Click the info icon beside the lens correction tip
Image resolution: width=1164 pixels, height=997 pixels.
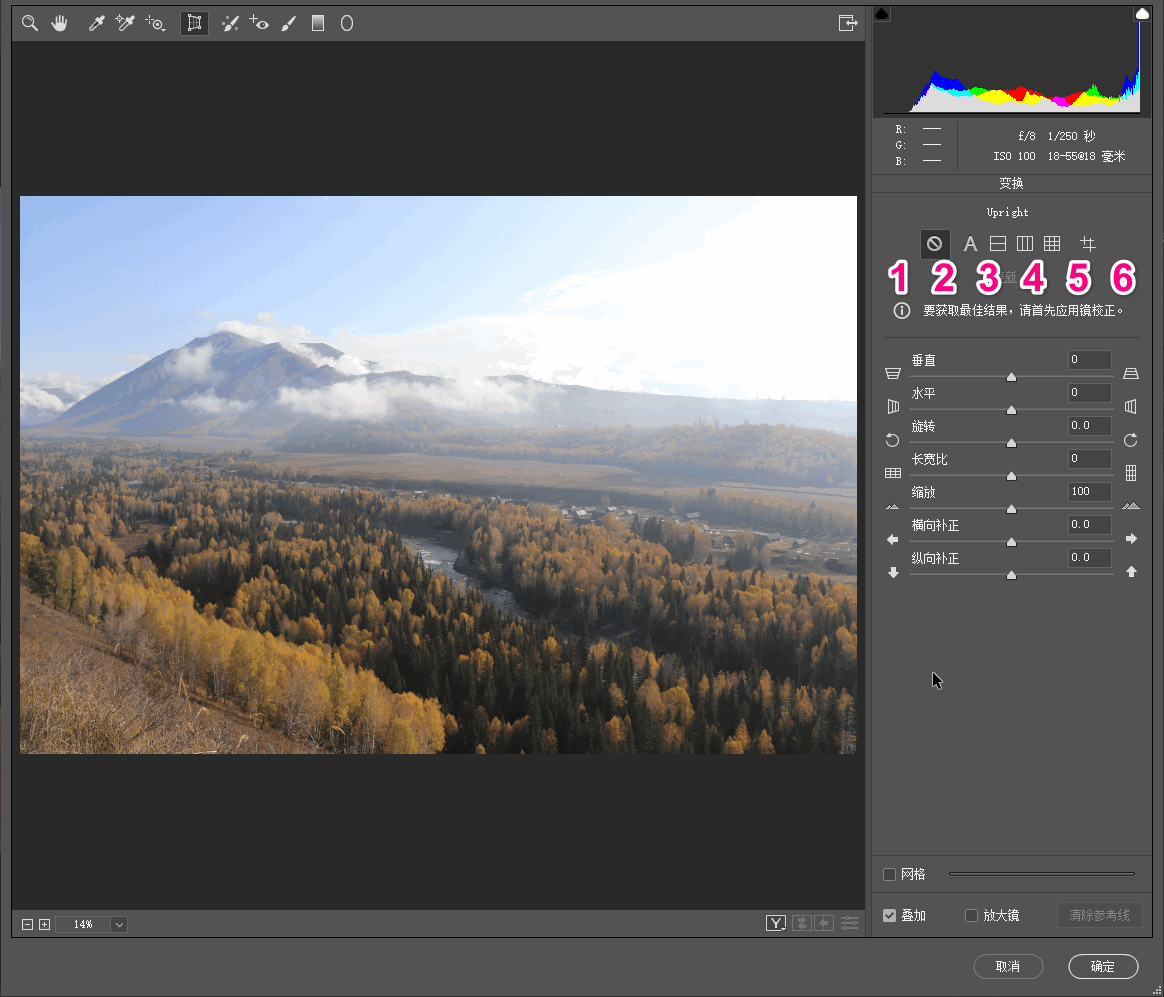click(902, 310)
